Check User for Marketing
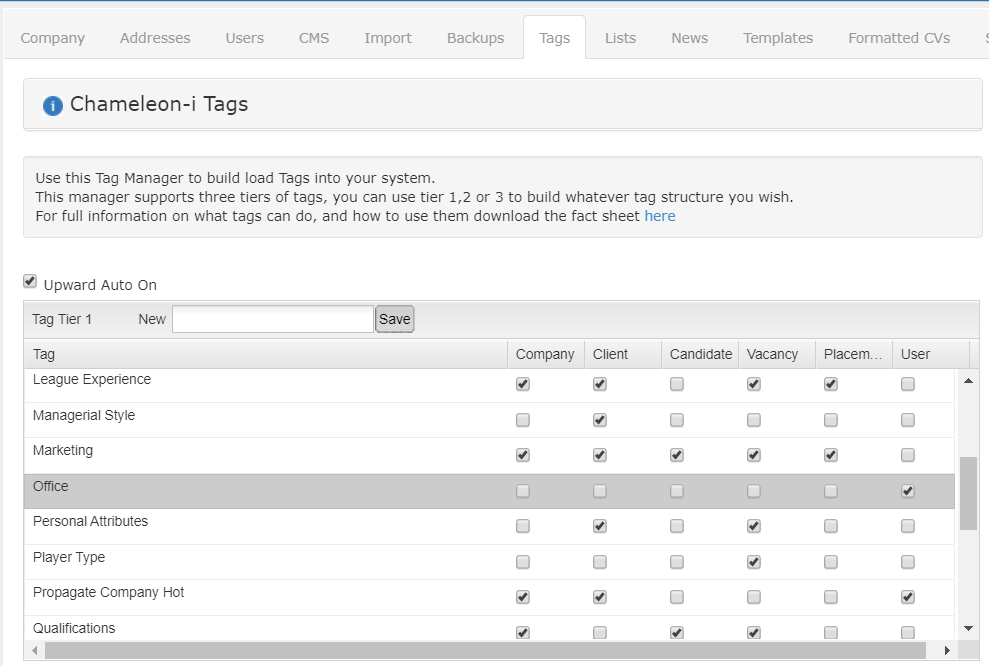 [908, 455]
